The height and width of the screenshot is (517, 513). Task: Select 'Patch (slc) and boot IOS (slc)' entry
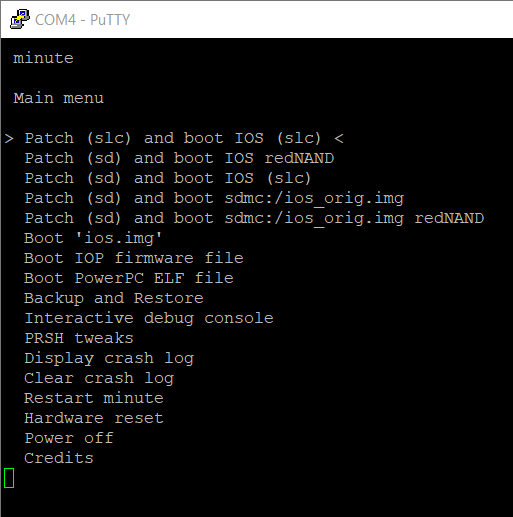pyautogui.click(x=173, y=138)
